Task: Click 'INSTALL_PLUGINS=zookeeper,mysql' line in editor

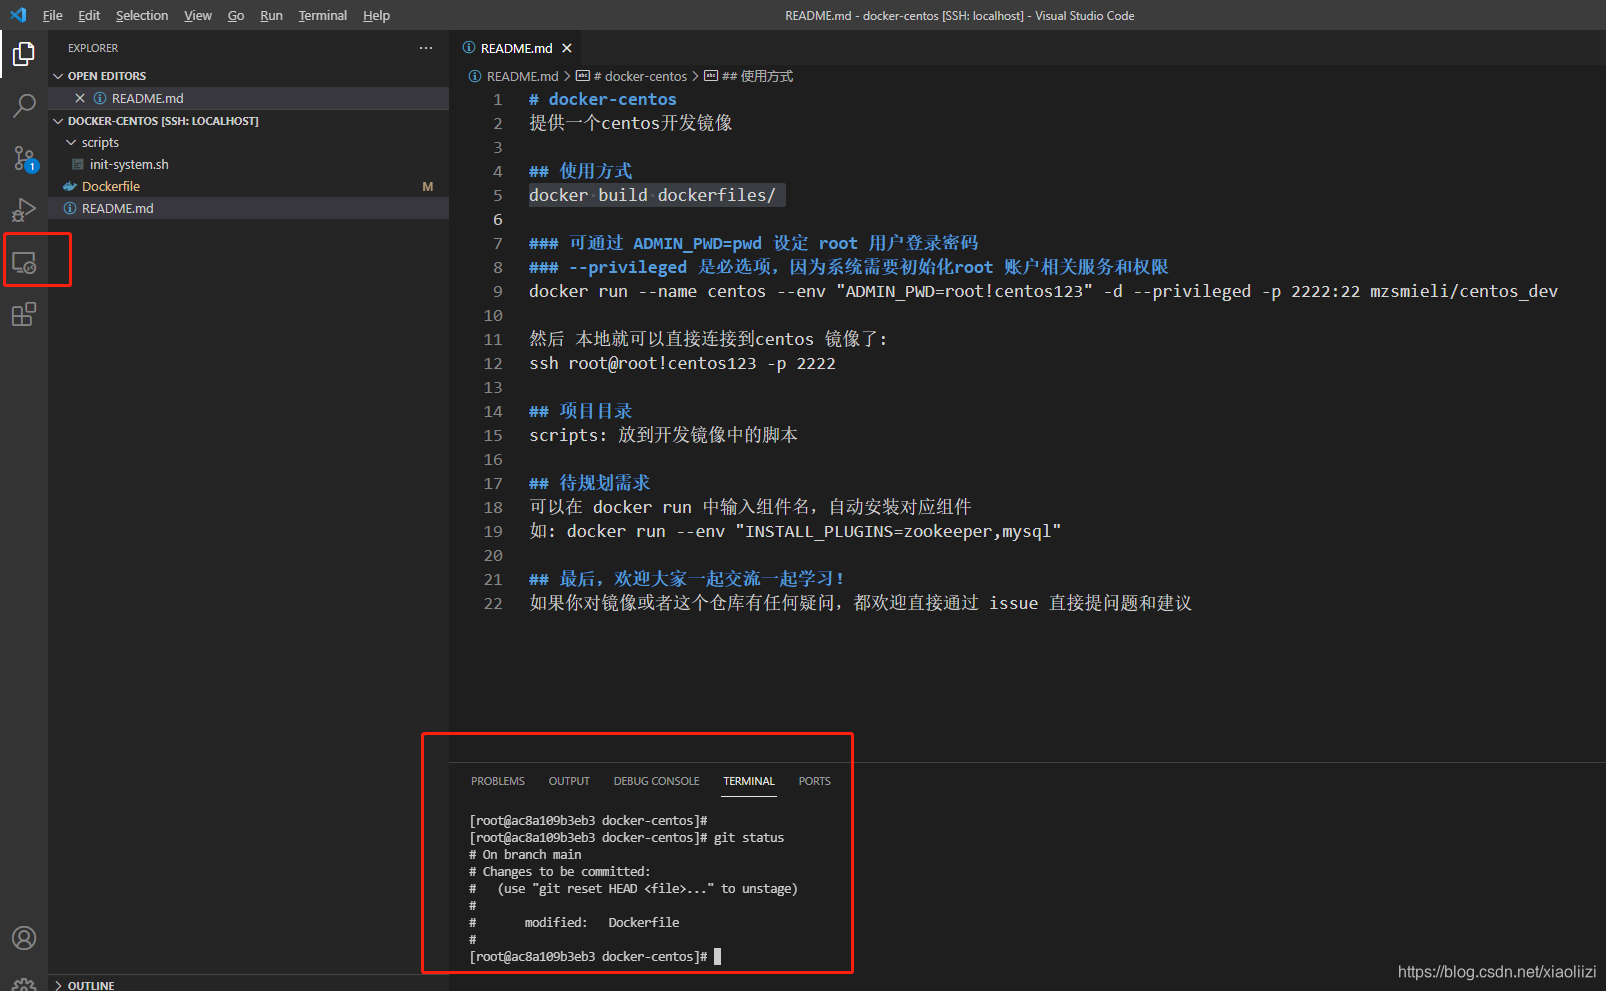Action: tap(795, 531)
